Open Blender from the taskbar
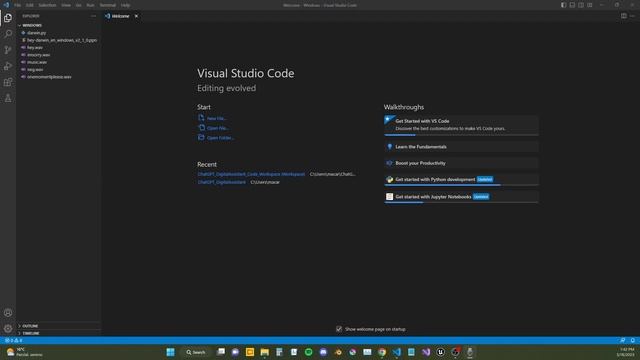 (x=338, y=352)
